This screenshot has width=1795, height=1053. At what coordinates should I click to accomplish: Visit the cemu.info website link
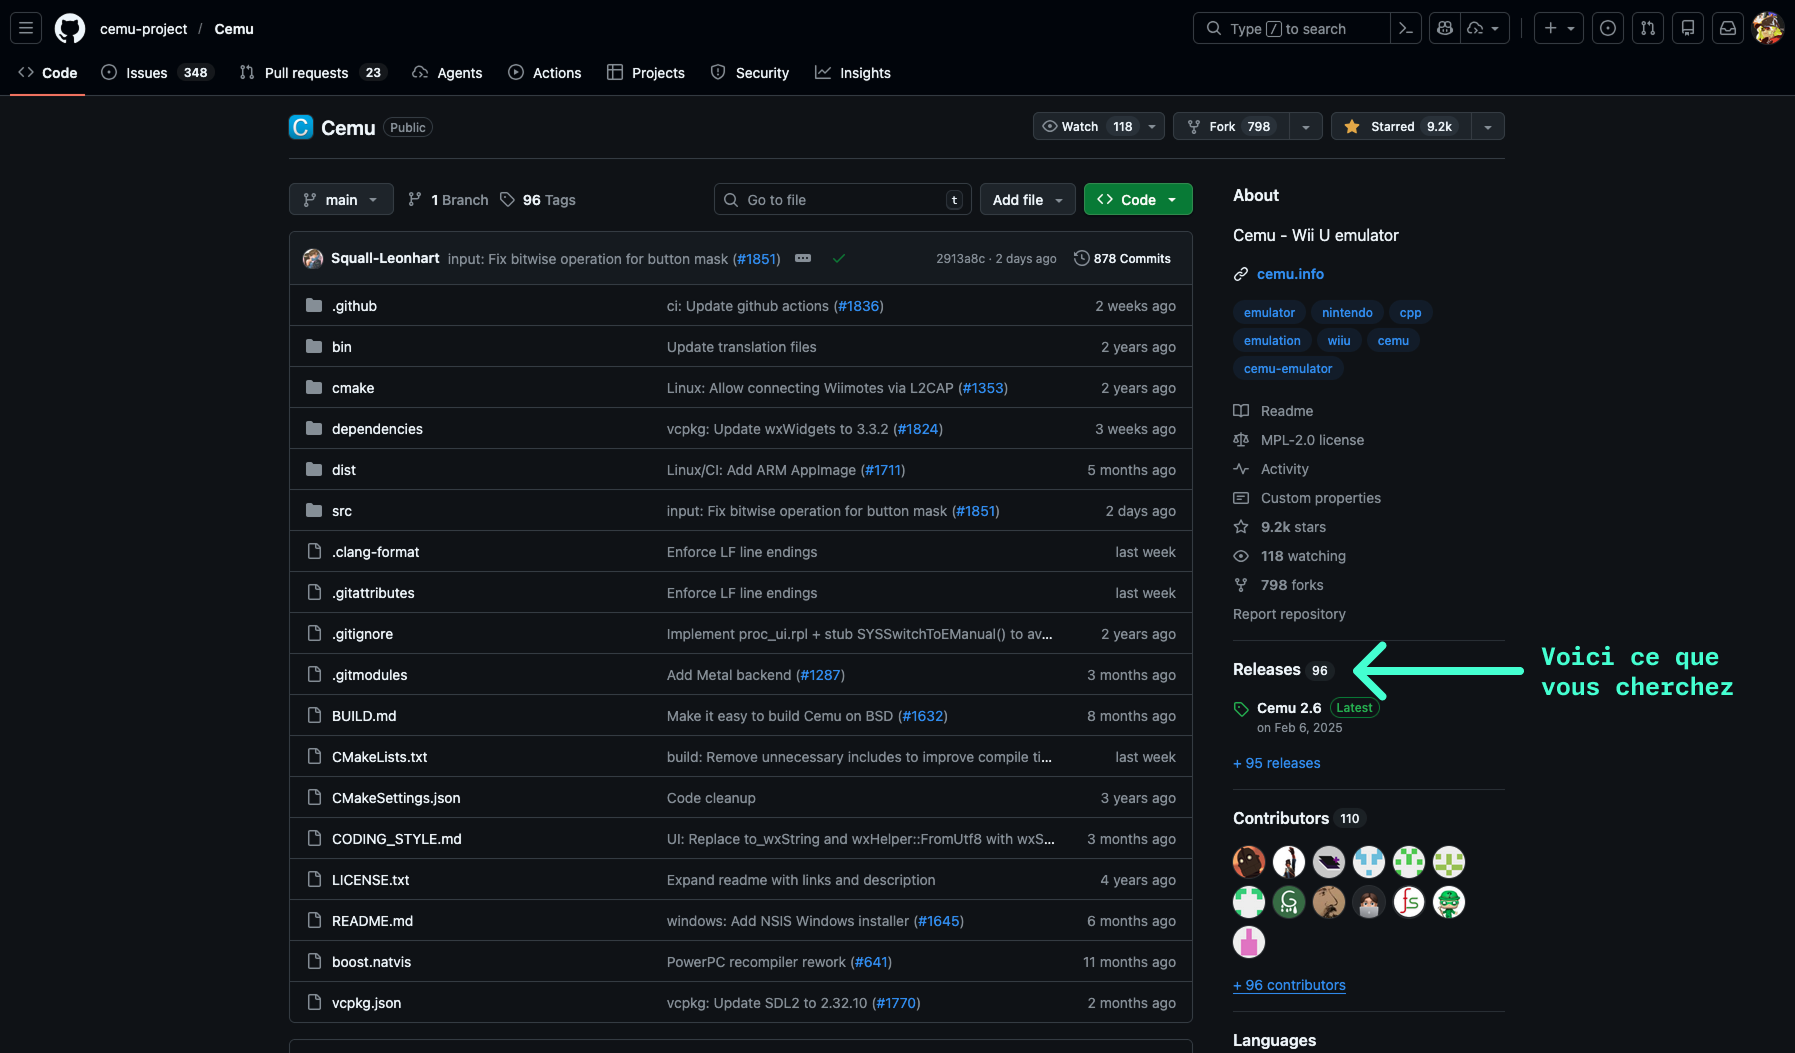point(1290,273)
